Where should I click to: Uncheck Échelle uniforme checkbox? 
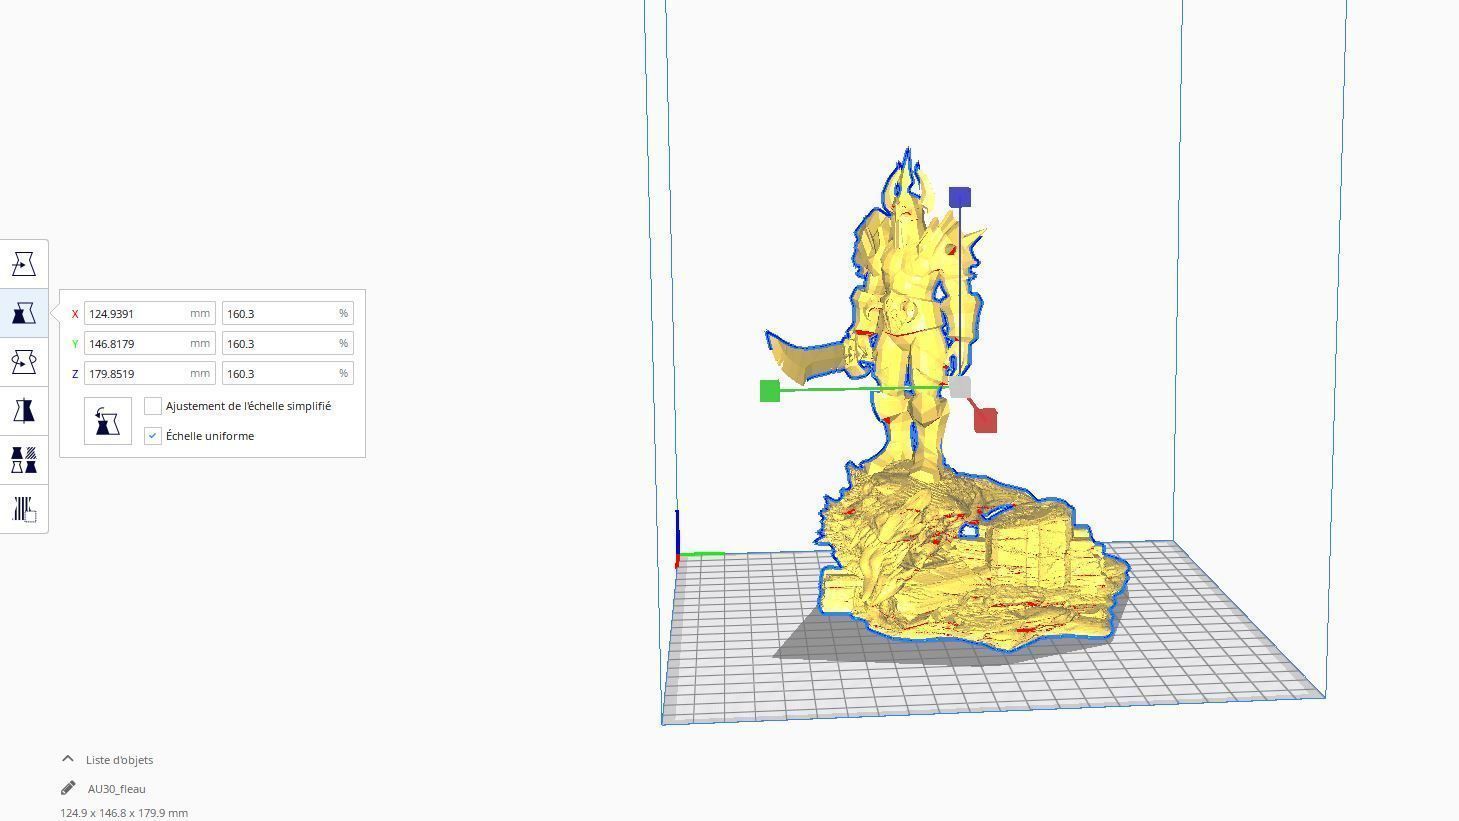153,436
